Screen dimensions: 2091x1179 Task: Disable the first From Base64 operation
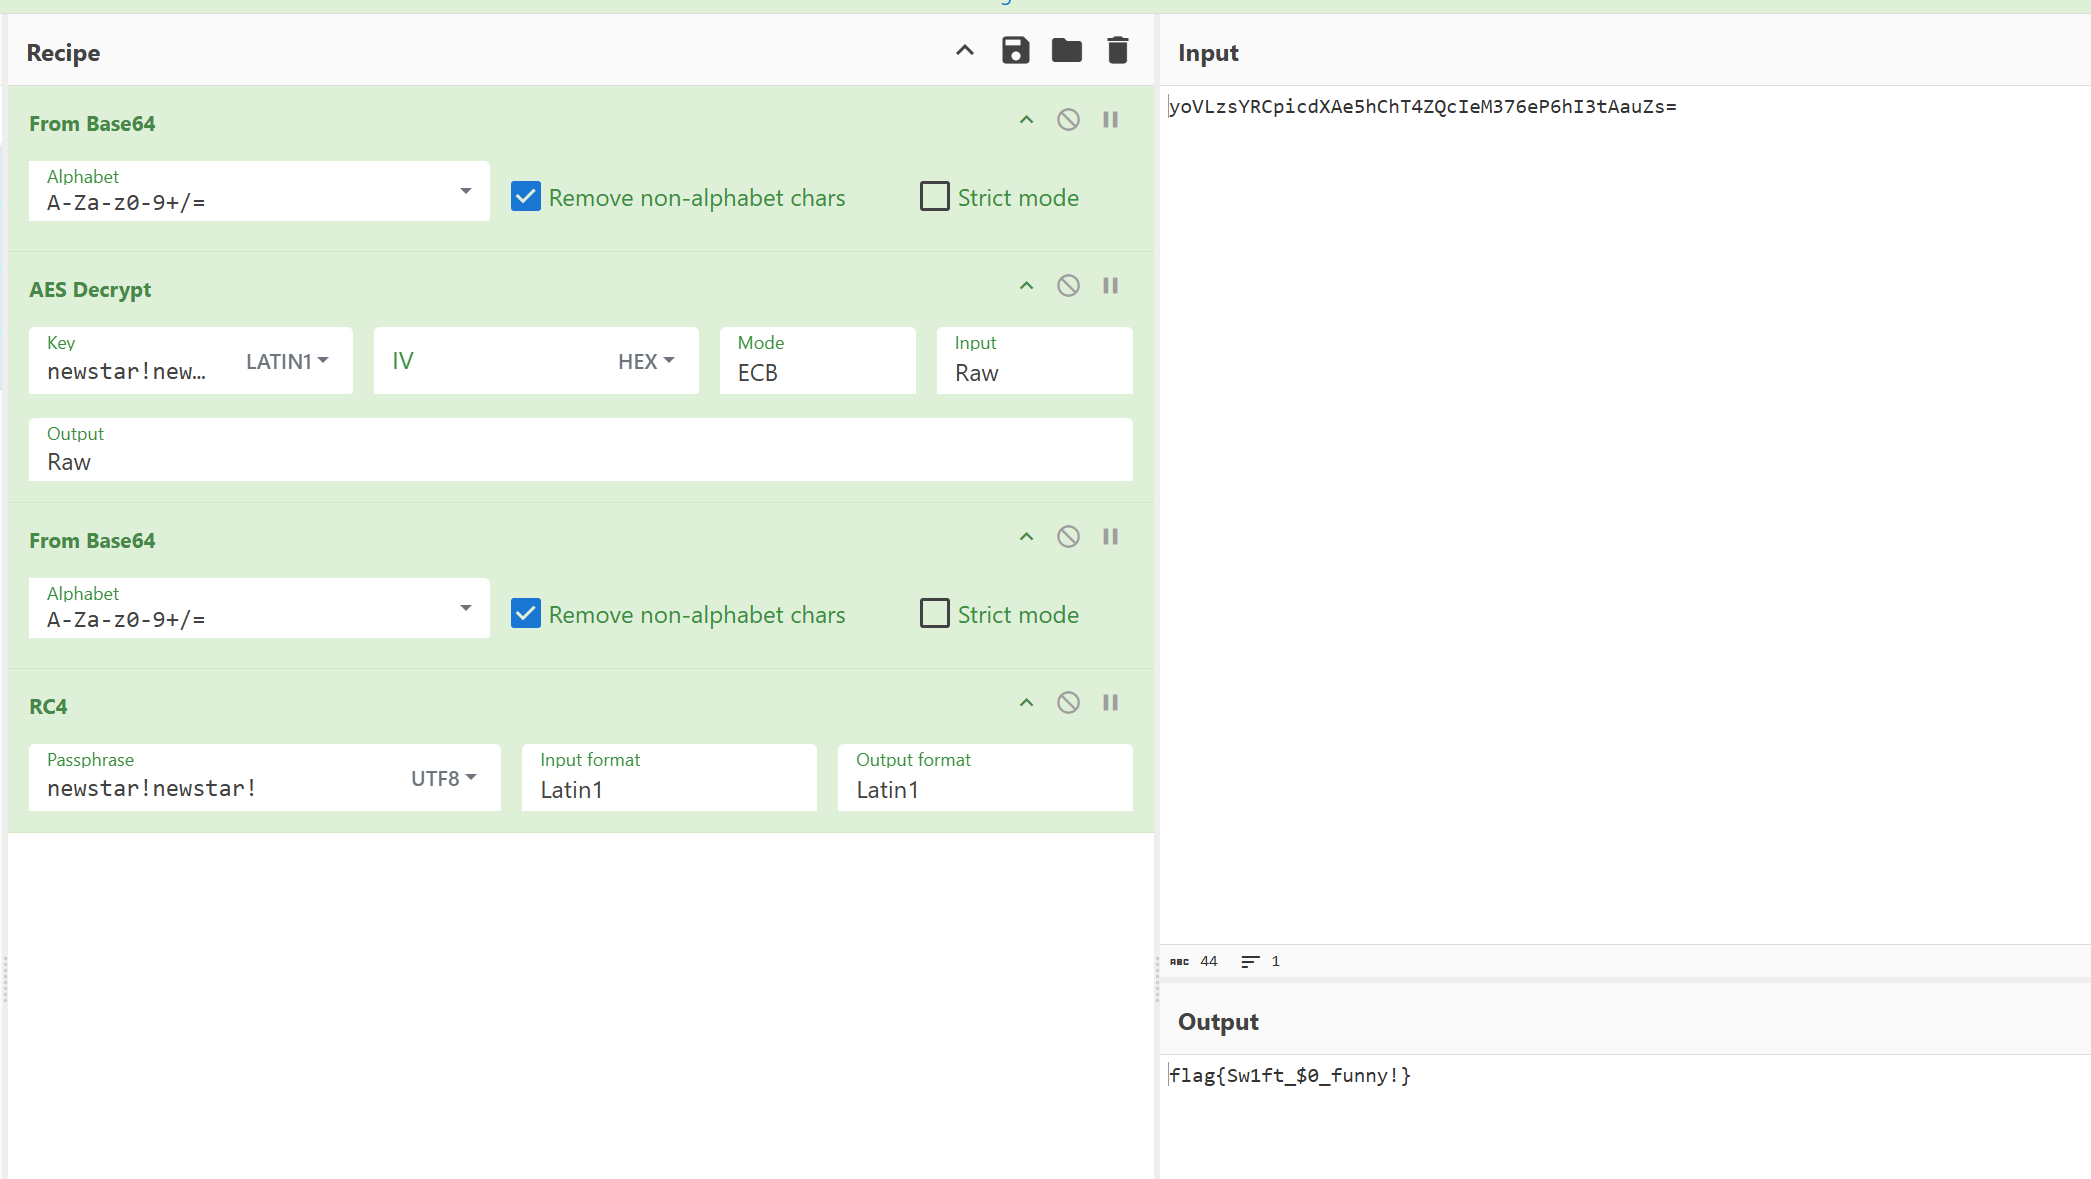(1068, 120)
